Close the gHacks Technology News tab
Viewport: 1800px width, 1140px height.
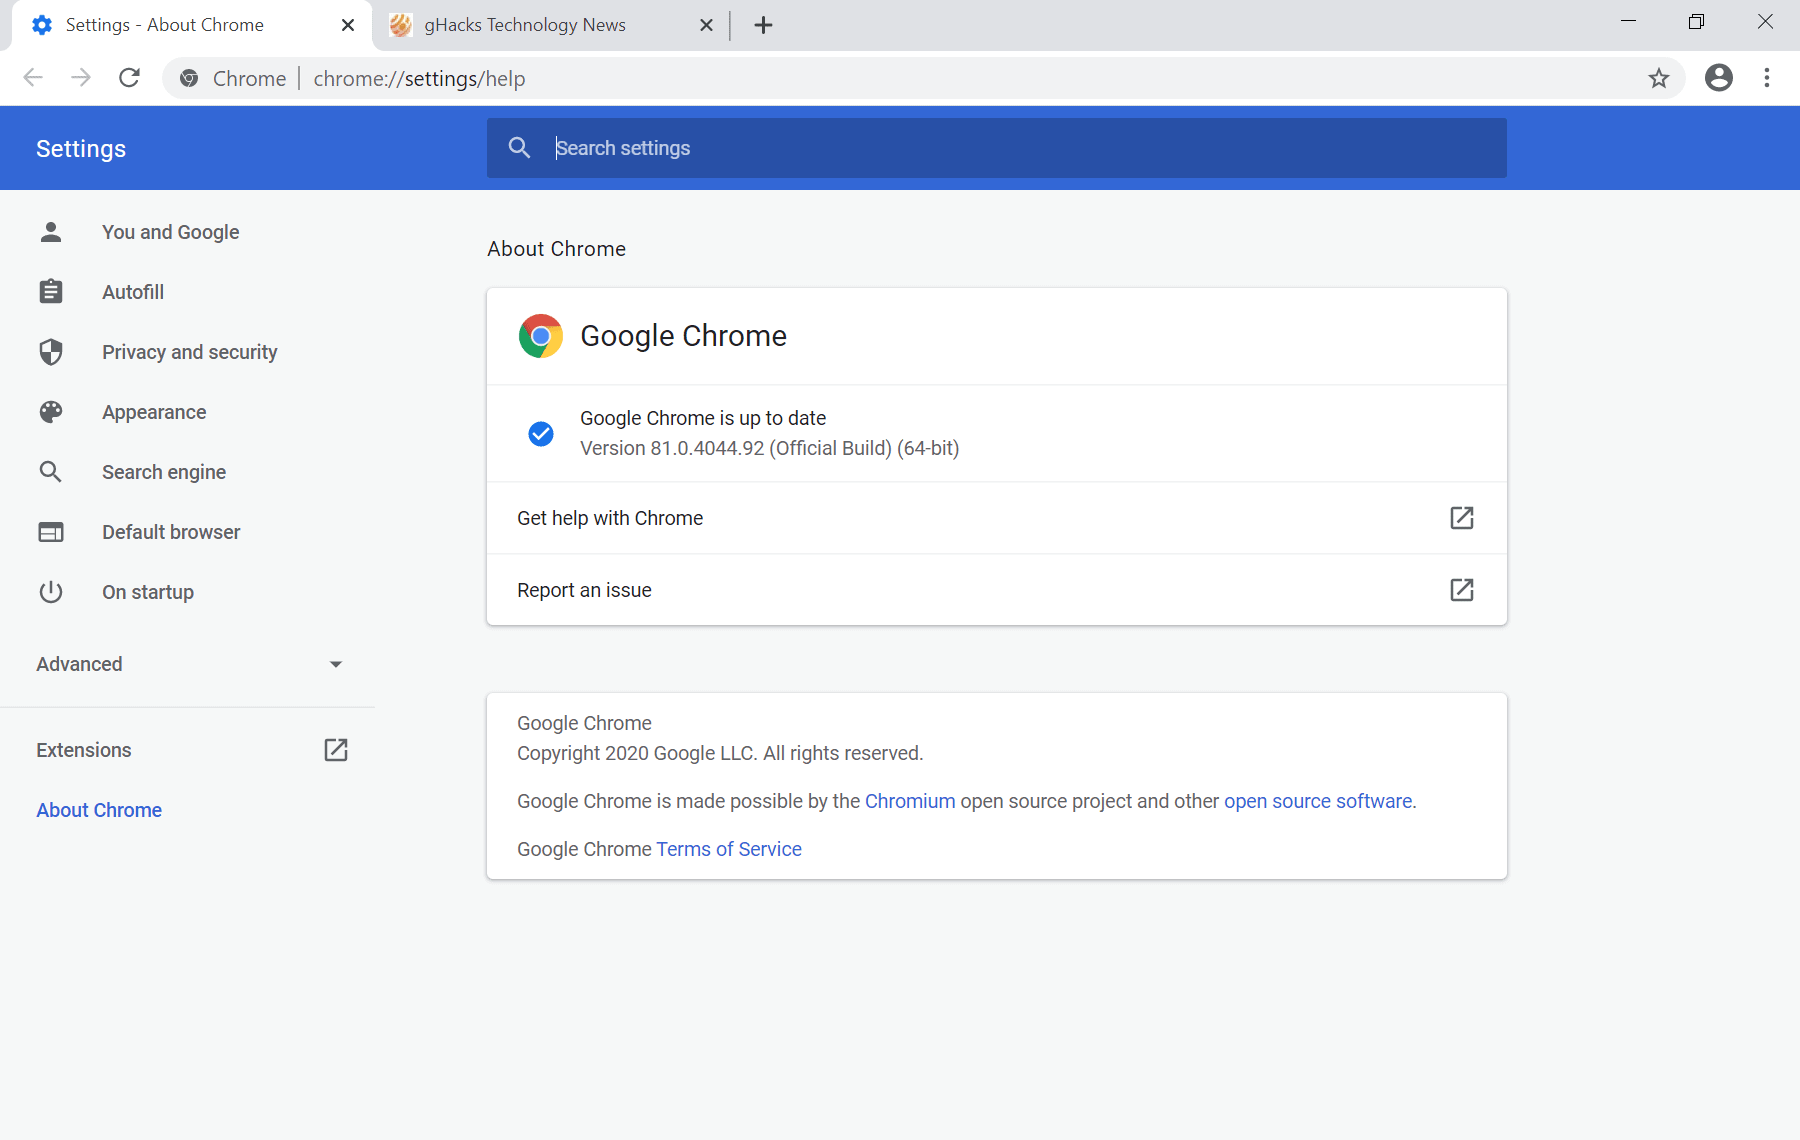coord(706,25)
